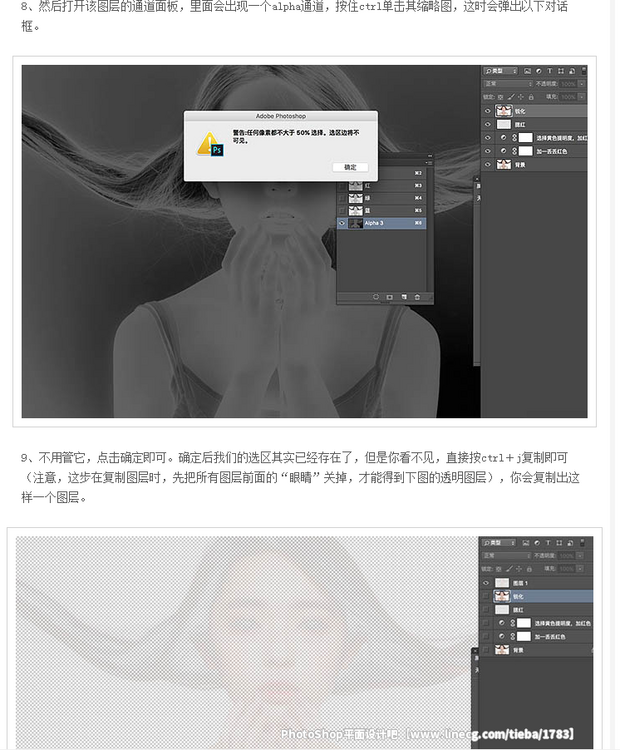
Task: Open the 正常 blend mode dropdown in step 9 screenshot
Action: (x=506, y=556)
